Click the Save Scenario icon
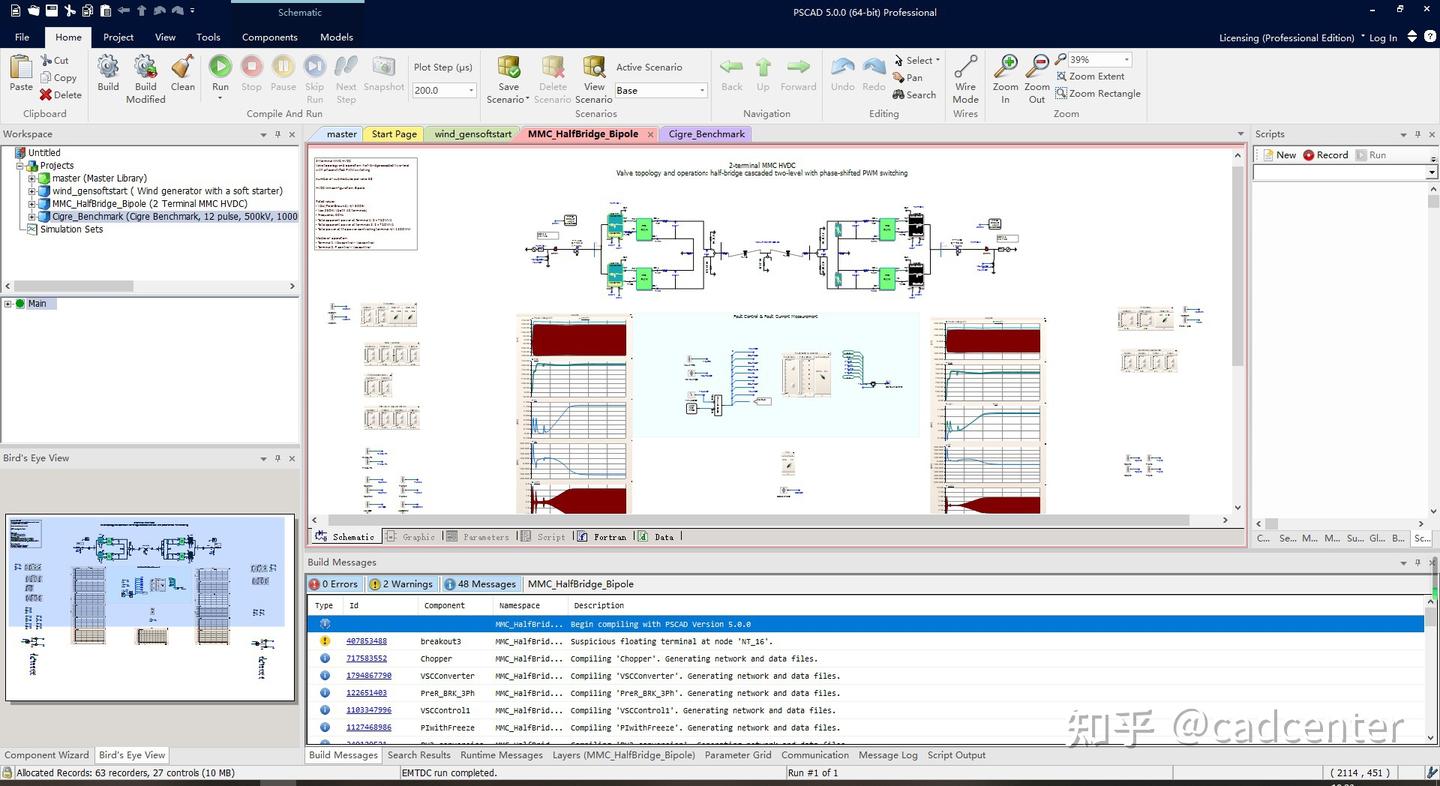Viewport: 1440px width, 786px height. tap(509, 79)
